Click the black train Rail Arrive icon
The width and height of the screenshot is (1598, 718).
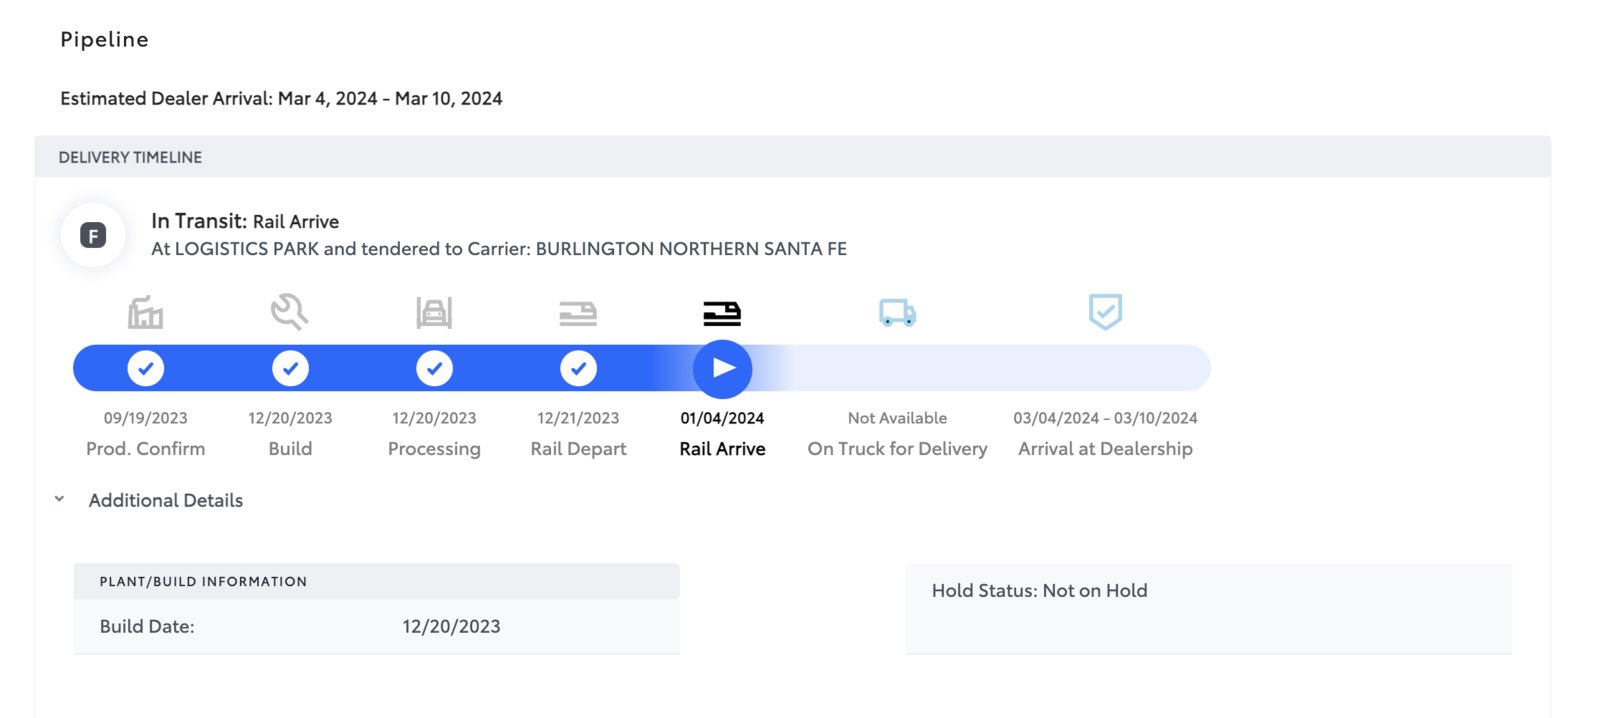pyautogui.click(x=722, y=314)
